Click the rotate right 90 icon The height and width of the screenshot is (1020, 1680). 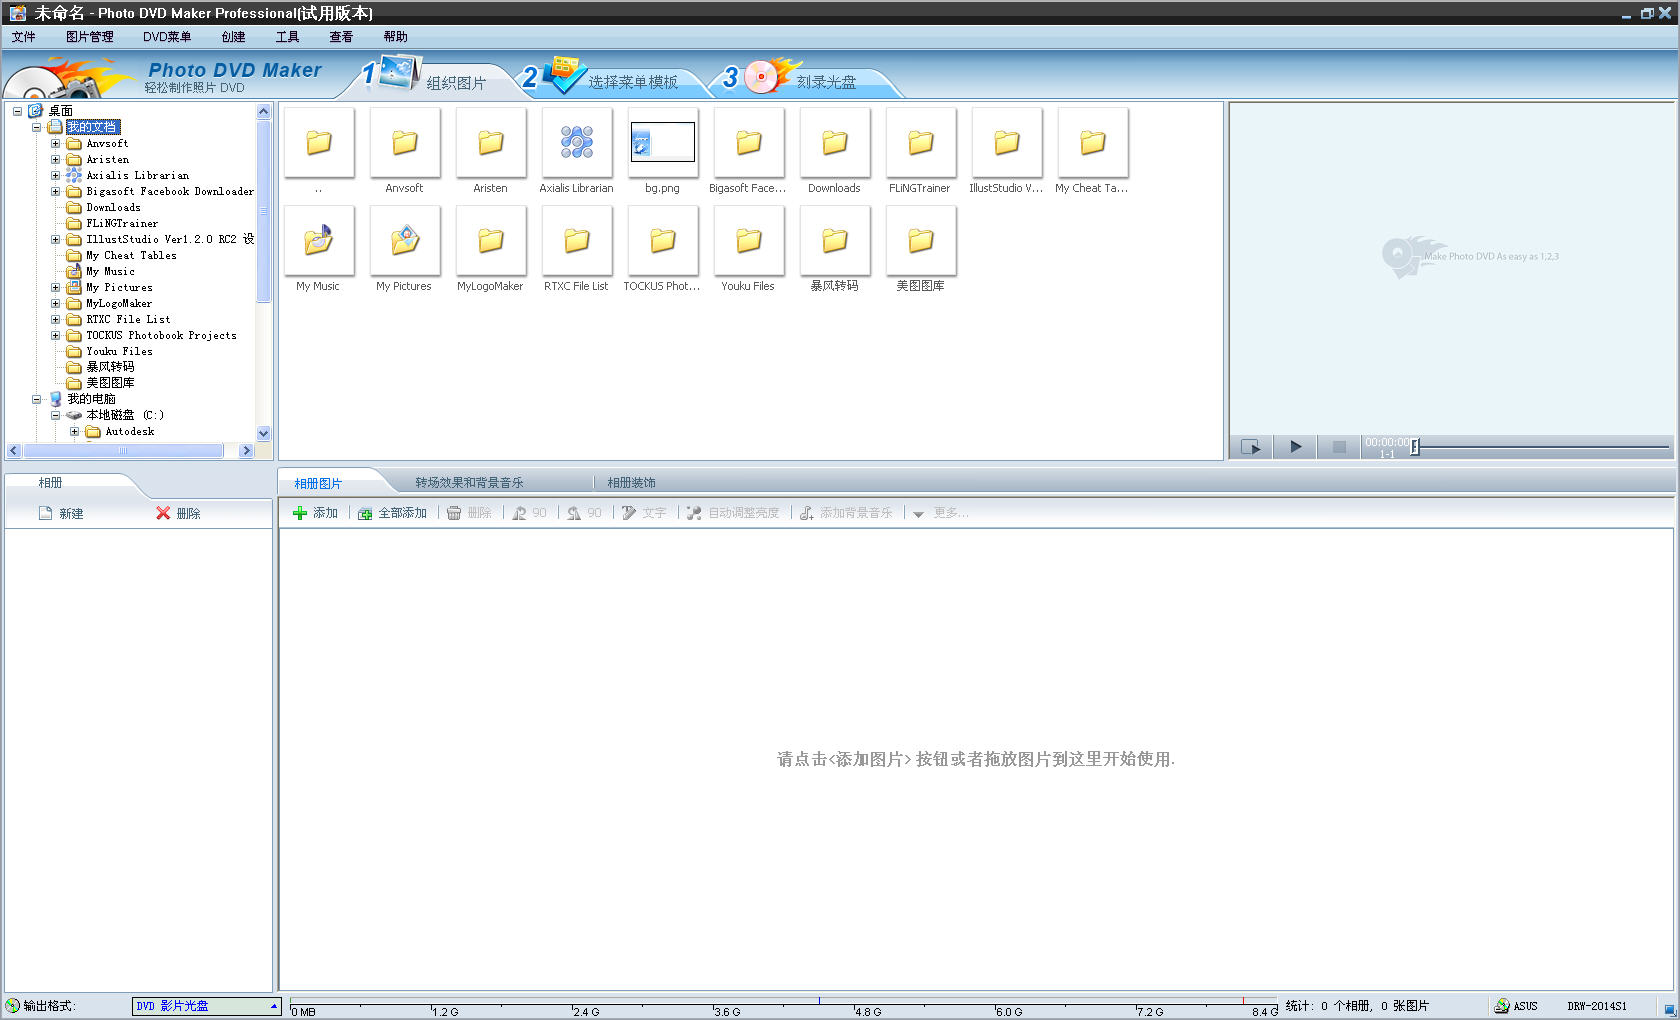[x=574, y=513]
